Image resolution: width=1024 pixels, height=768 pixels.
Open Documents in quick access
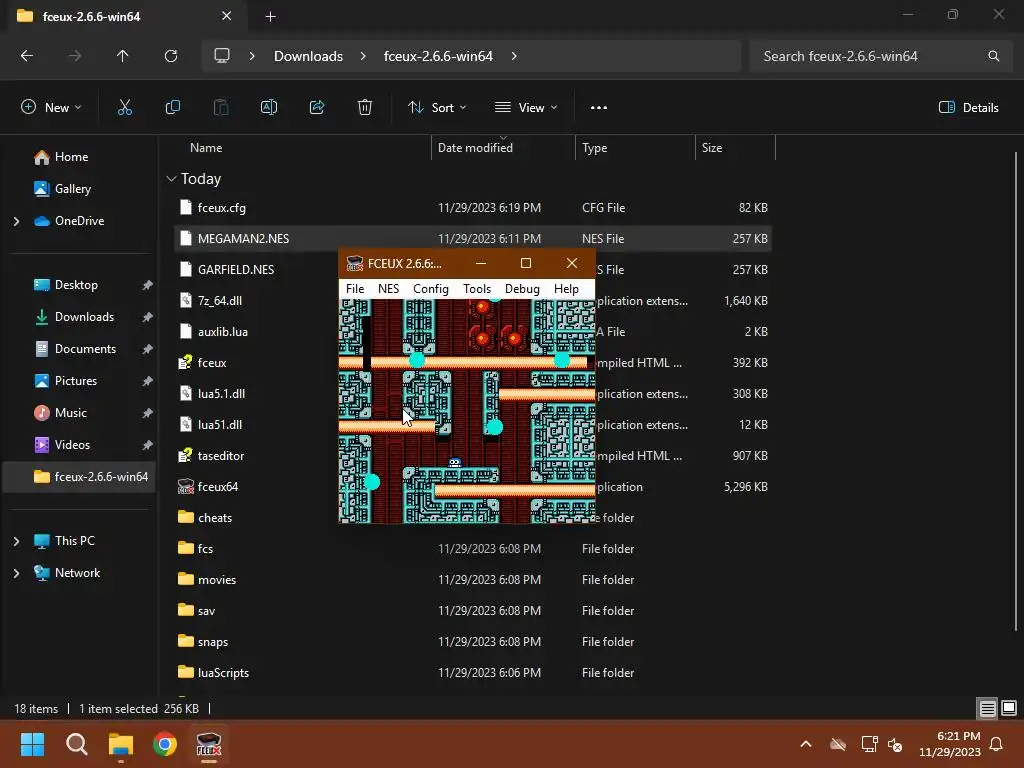click(x=74, y=349)
